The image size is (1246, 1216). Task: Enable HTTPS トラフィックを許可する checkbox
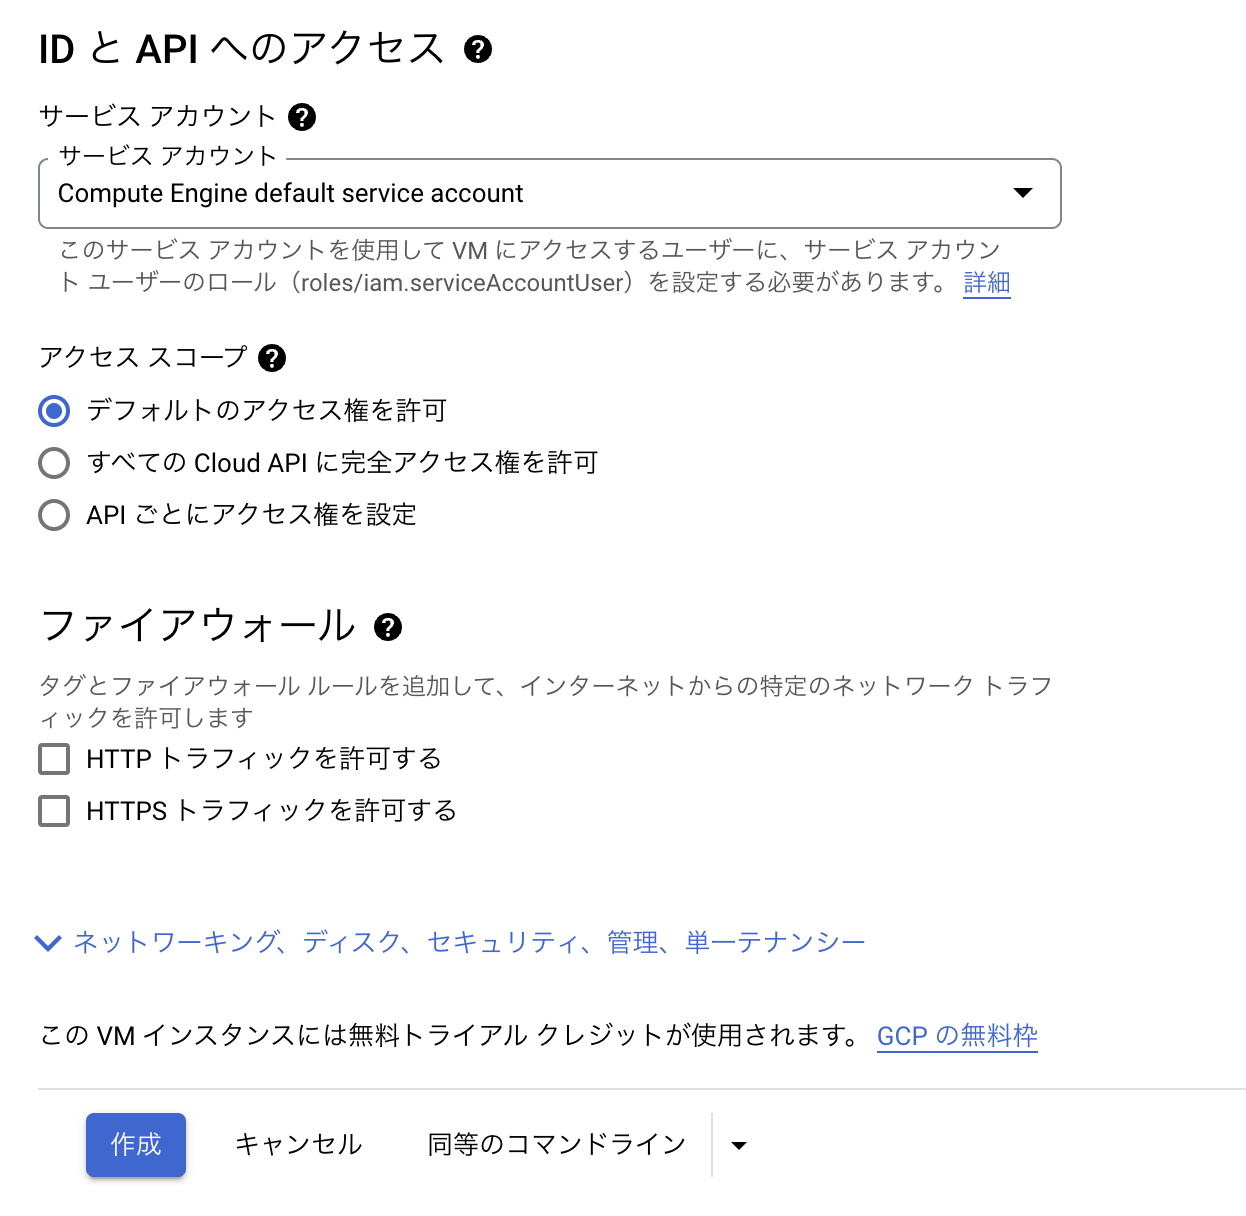54,811
